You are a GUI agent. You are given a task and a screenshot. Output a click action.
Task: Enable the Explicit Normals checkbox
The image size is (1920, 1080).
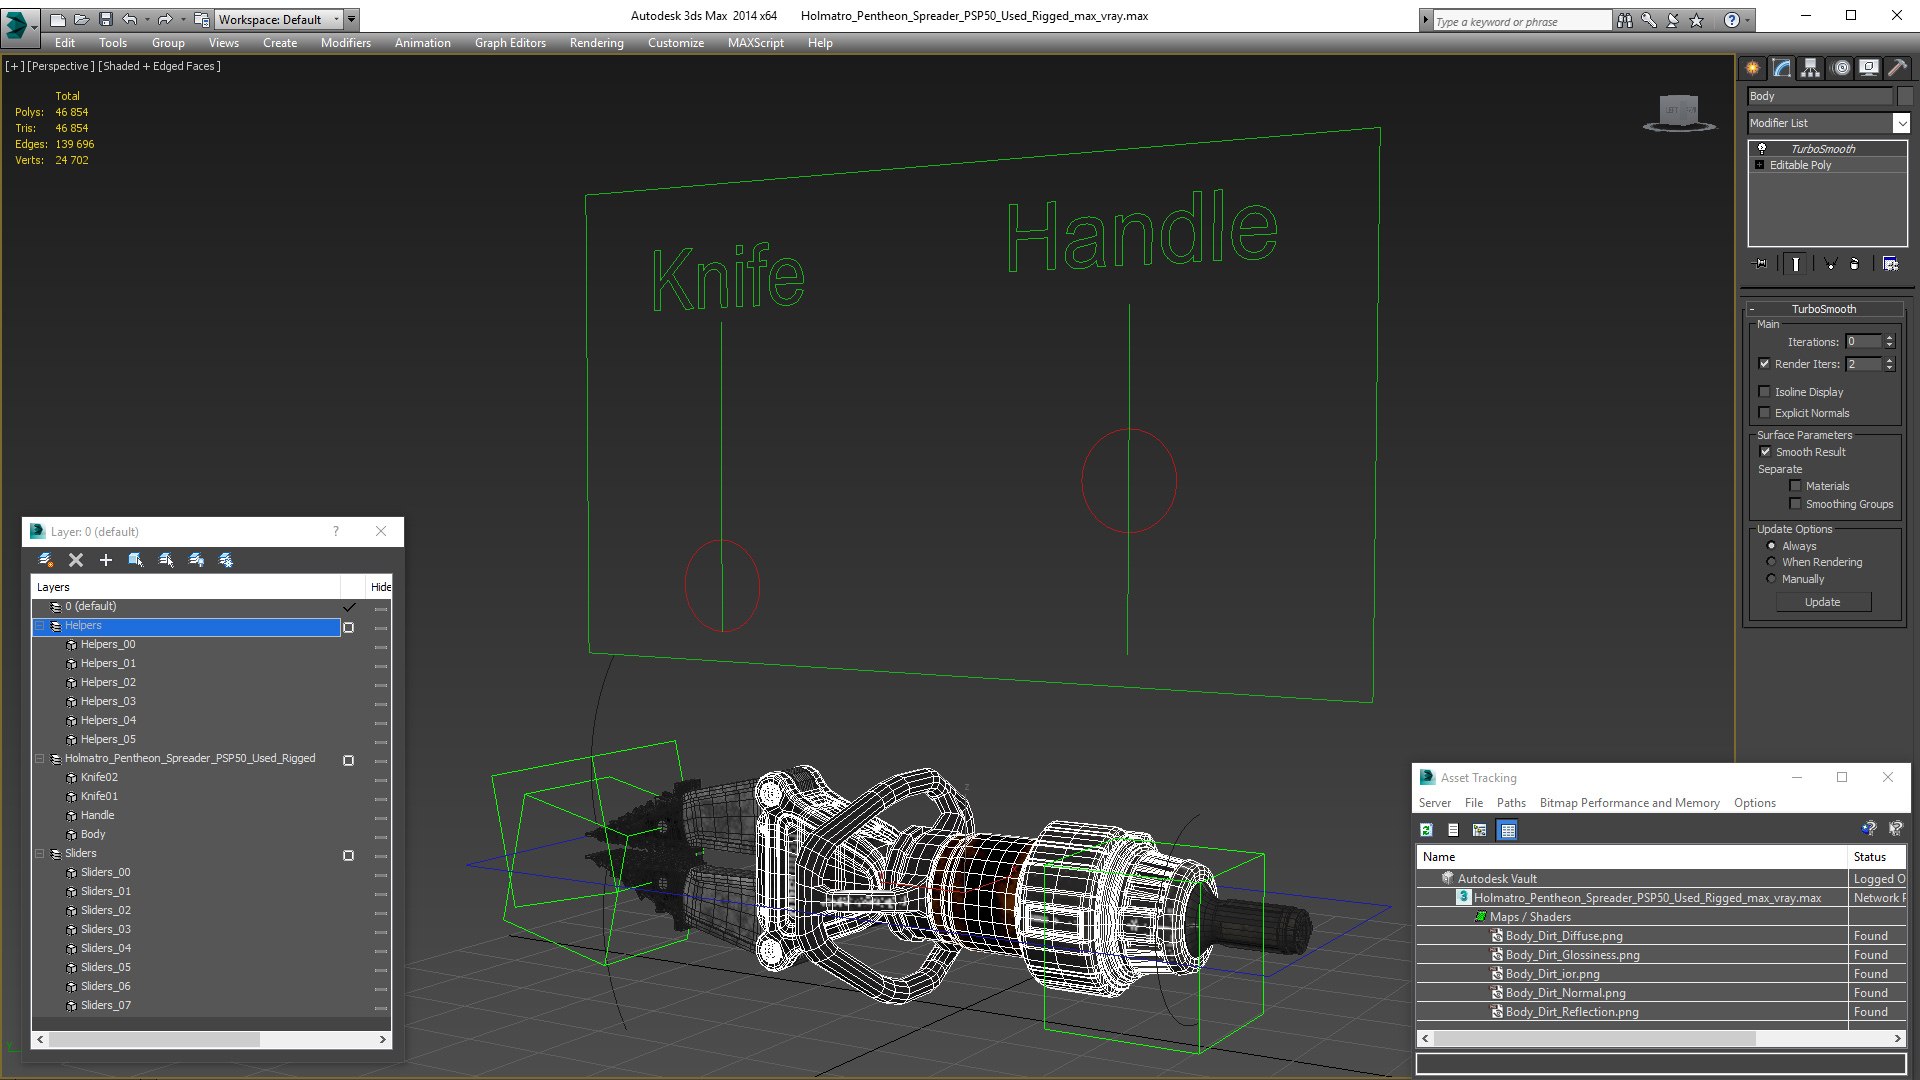tap(1765, 413)
